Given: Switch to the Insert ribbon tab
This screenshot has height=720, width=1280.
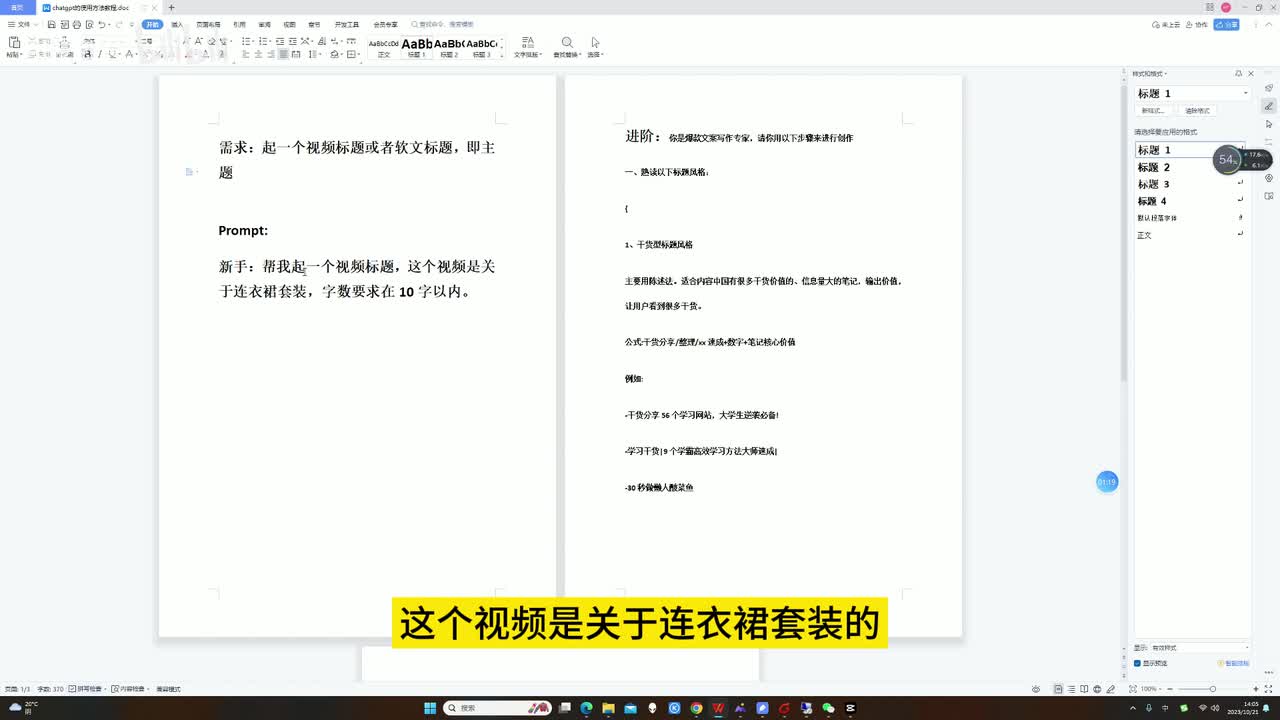Looking at the screenshot, I should pyautogui.click(x=177, y=24).
